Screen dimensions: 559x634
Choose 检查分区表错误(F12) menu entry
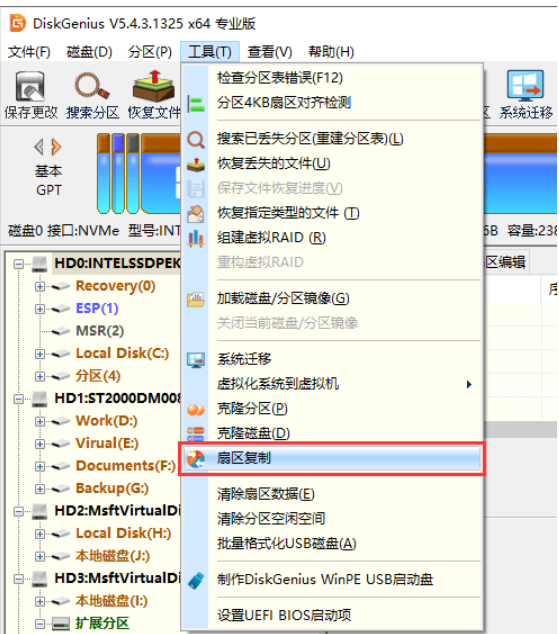point(331,78)
